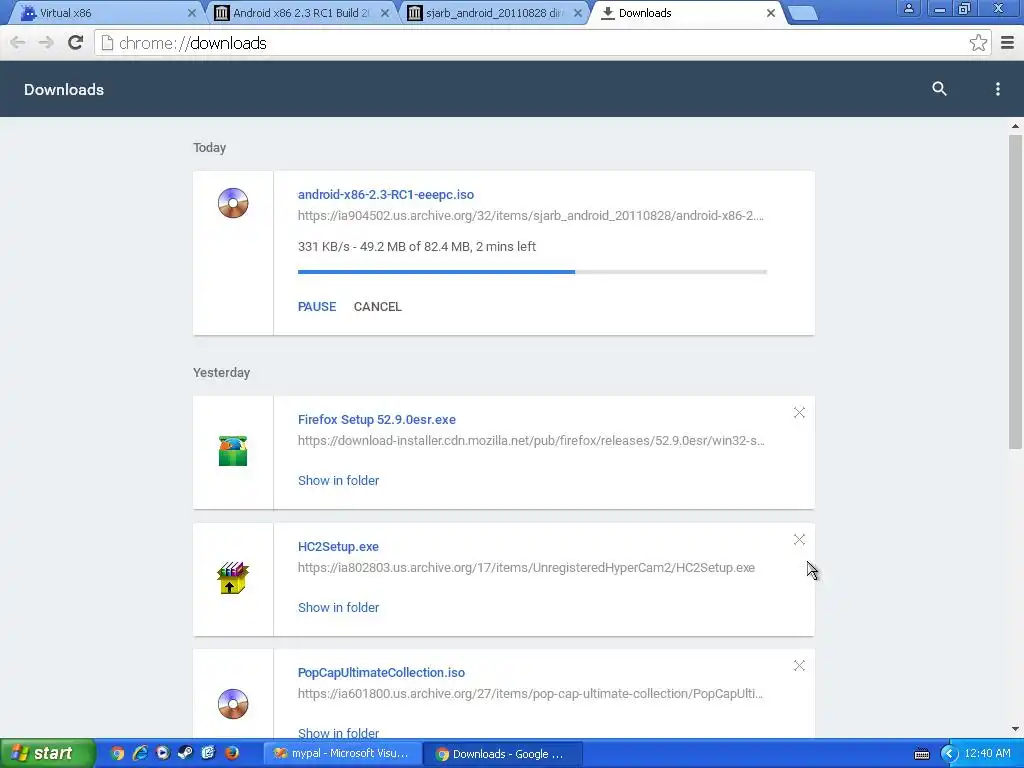Show HC2Setup.exe in folder
1024x768 pixels.
point(338,607)
